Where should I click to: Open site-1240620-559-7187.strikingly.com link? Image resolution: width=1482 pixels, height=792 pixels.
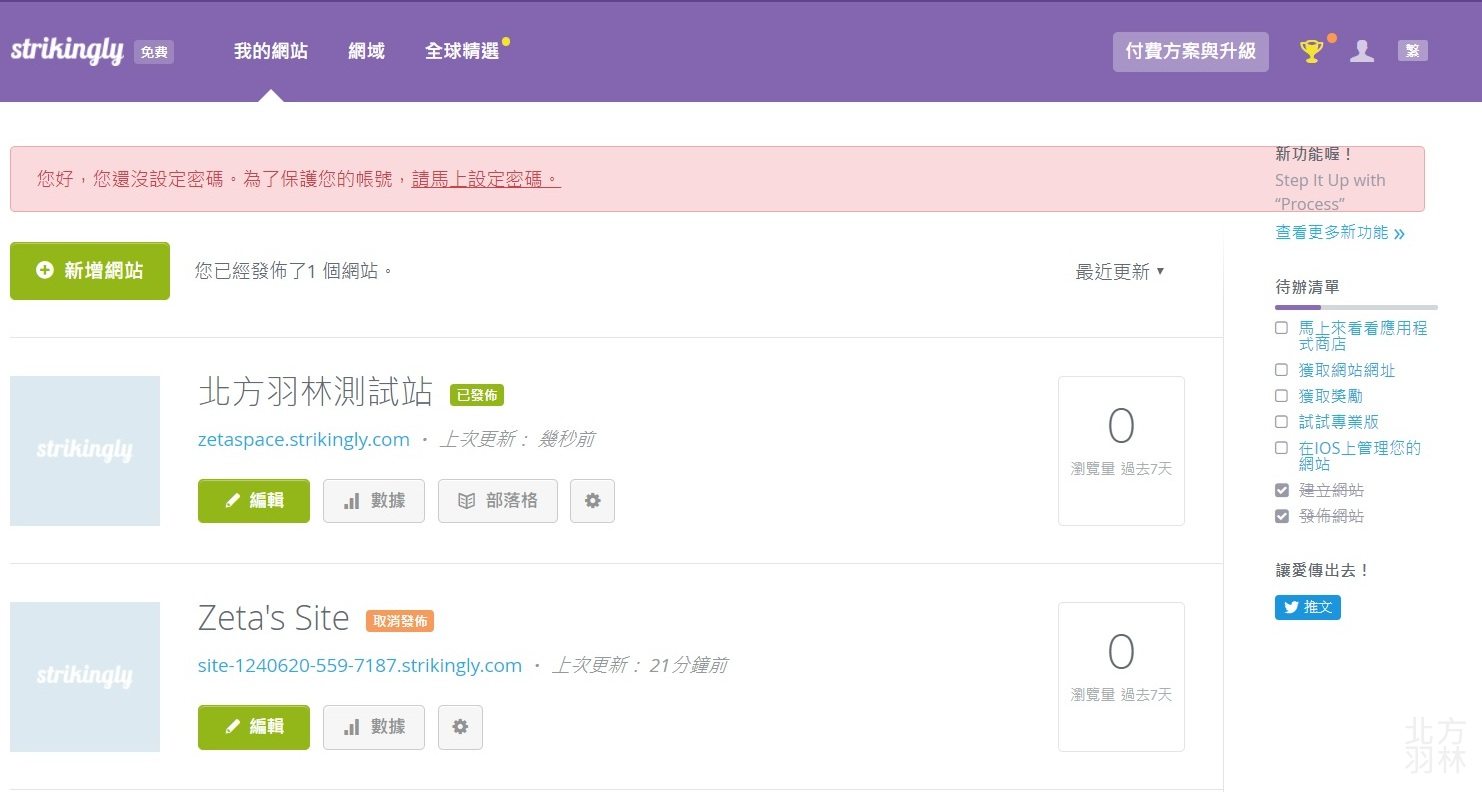click(360, 666)
